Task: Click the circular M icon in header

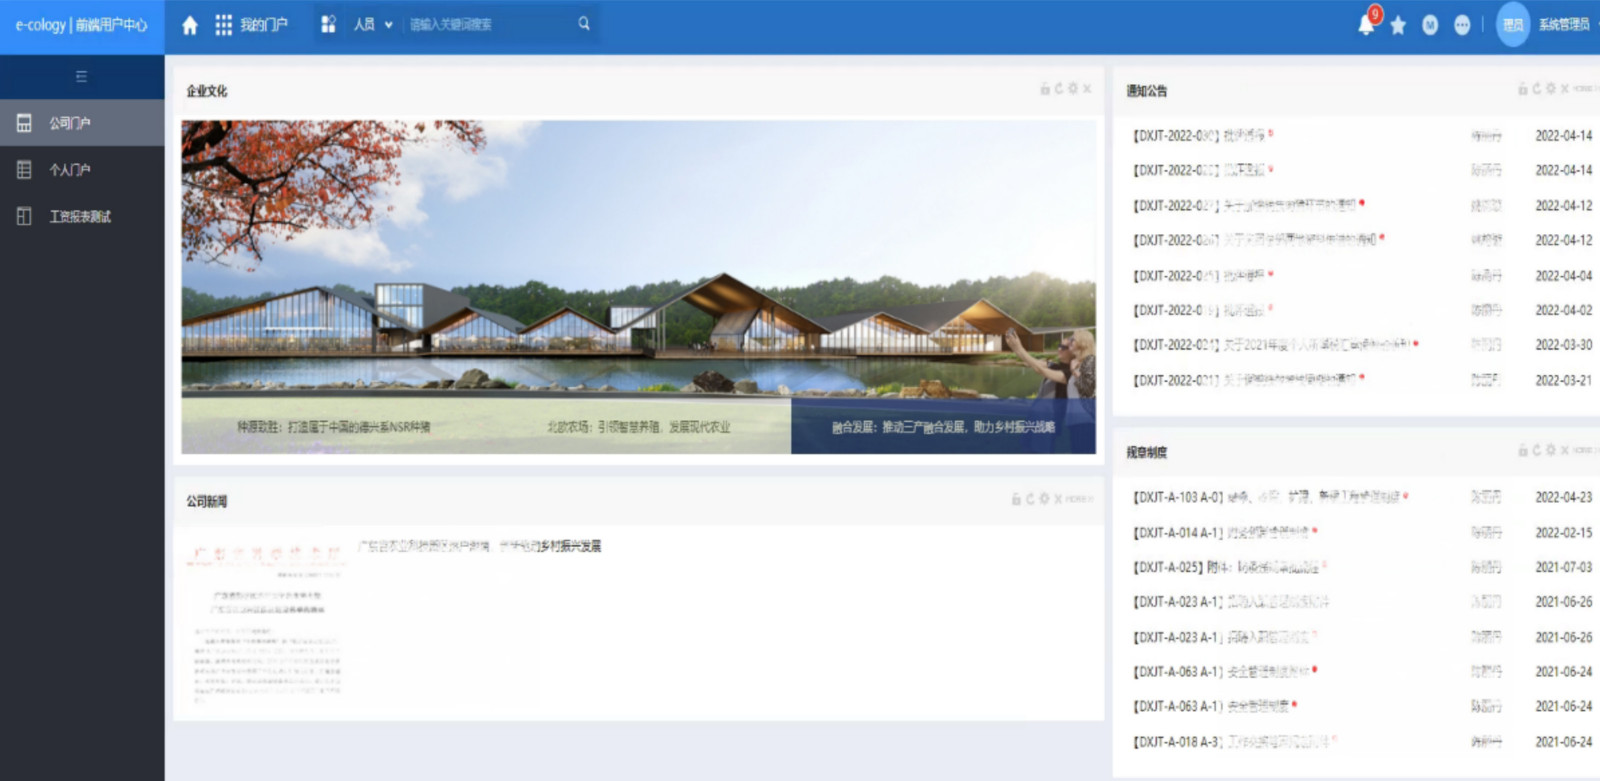Action: (1430, 25)
